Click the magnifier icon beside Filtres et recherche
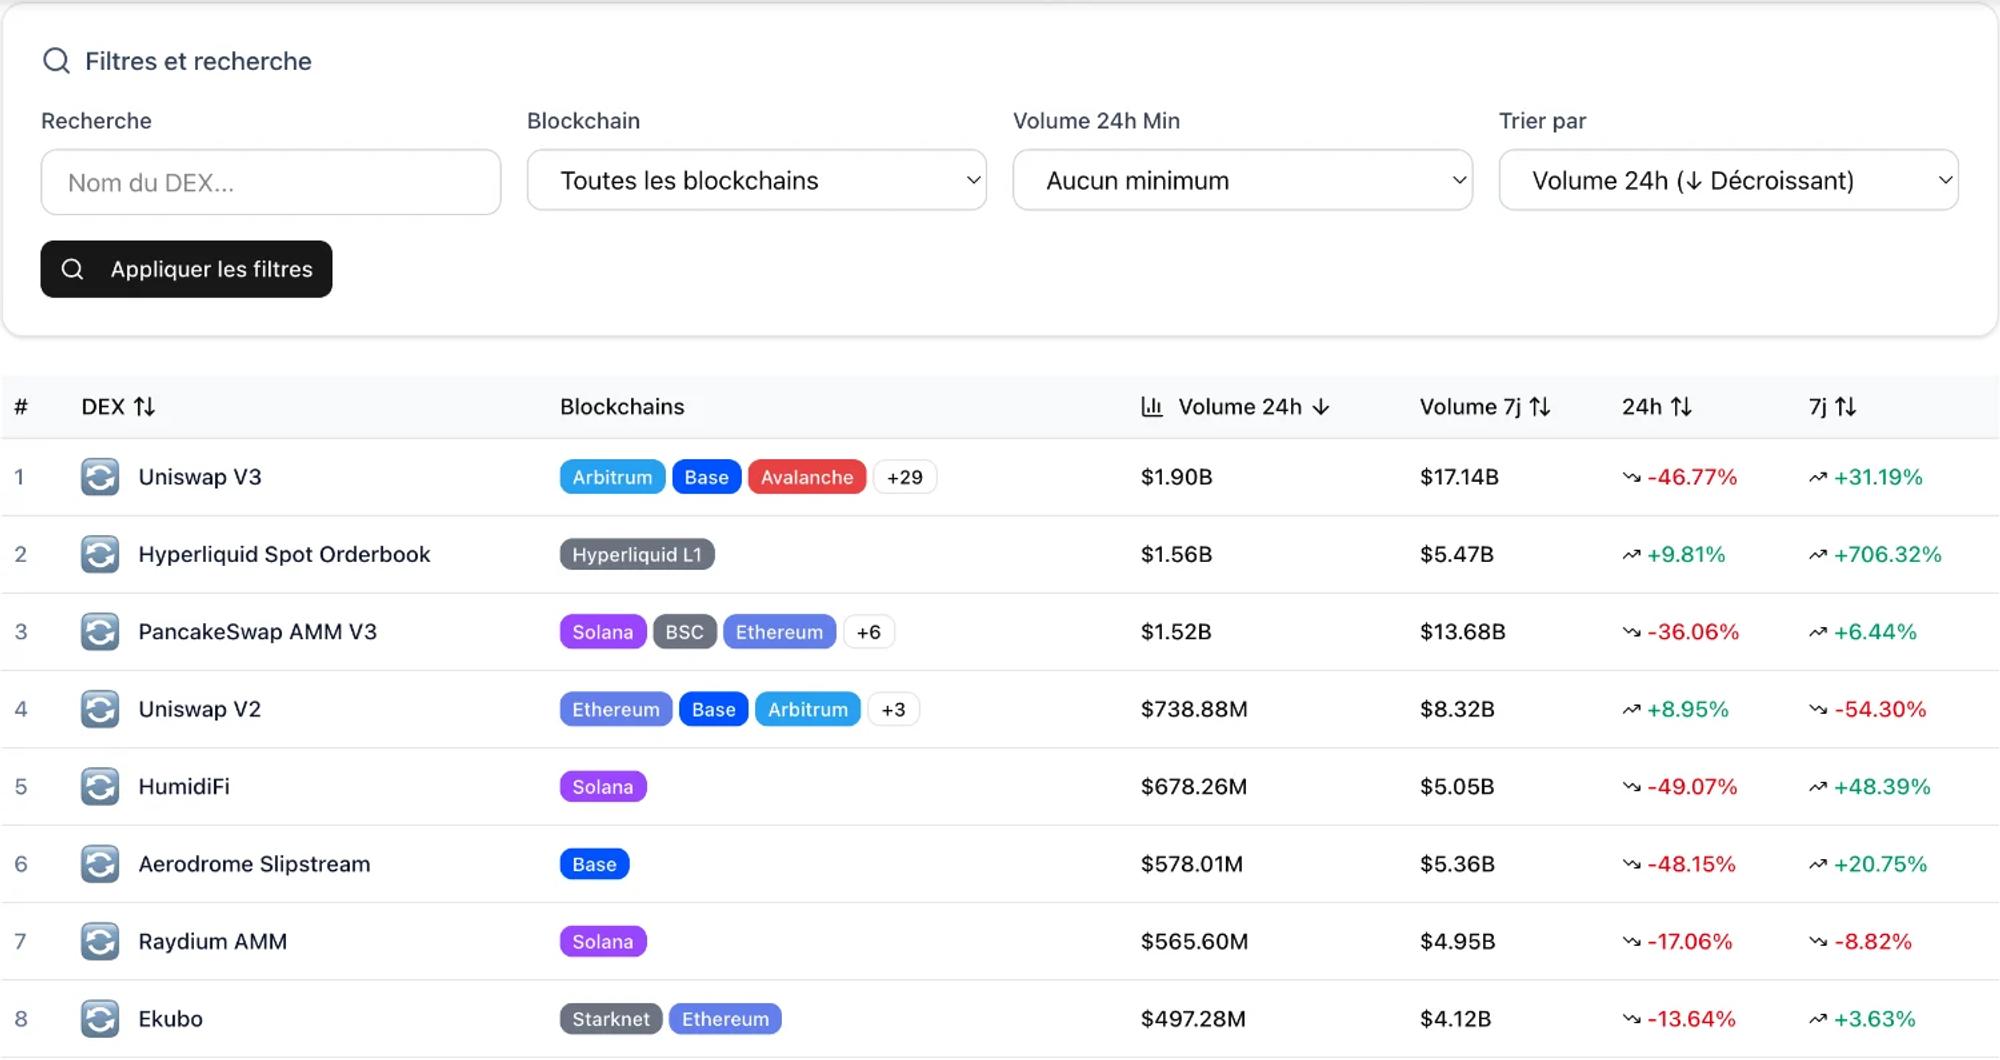The width and height of the screenshot is (2000, 1060). (57, 61)
